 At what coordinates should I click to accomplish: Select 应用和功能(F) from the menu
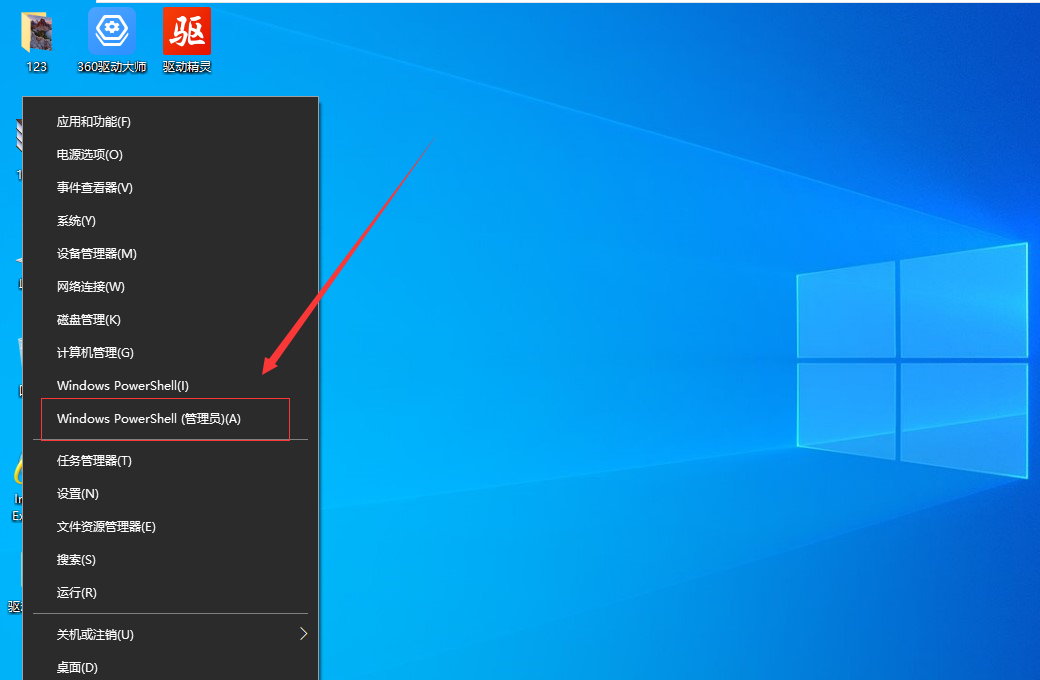(x=94, y=122)
